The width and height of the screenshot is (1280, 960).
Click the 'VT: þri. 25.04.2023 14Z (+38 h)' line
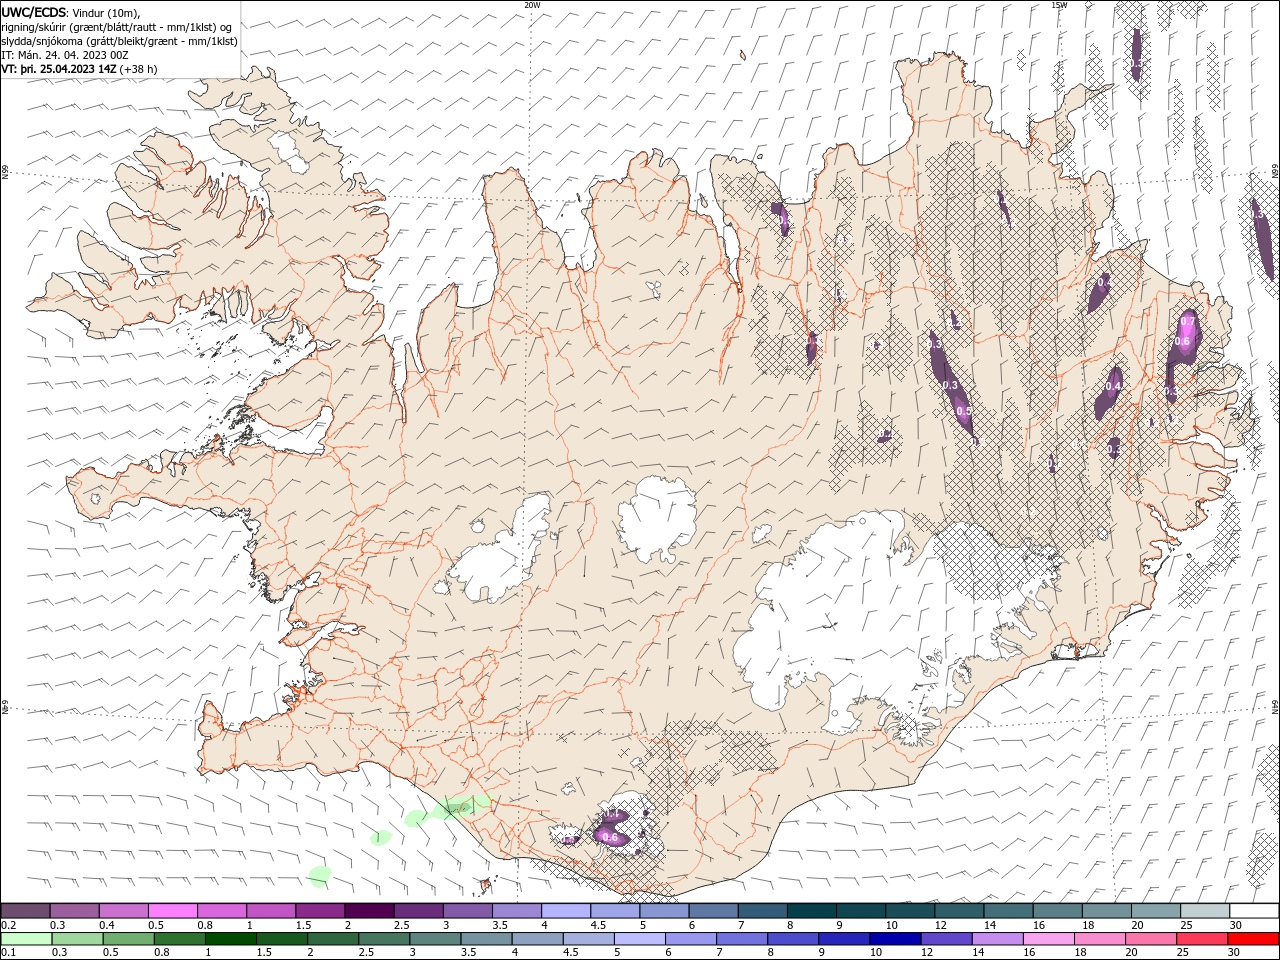pos(79,69)
